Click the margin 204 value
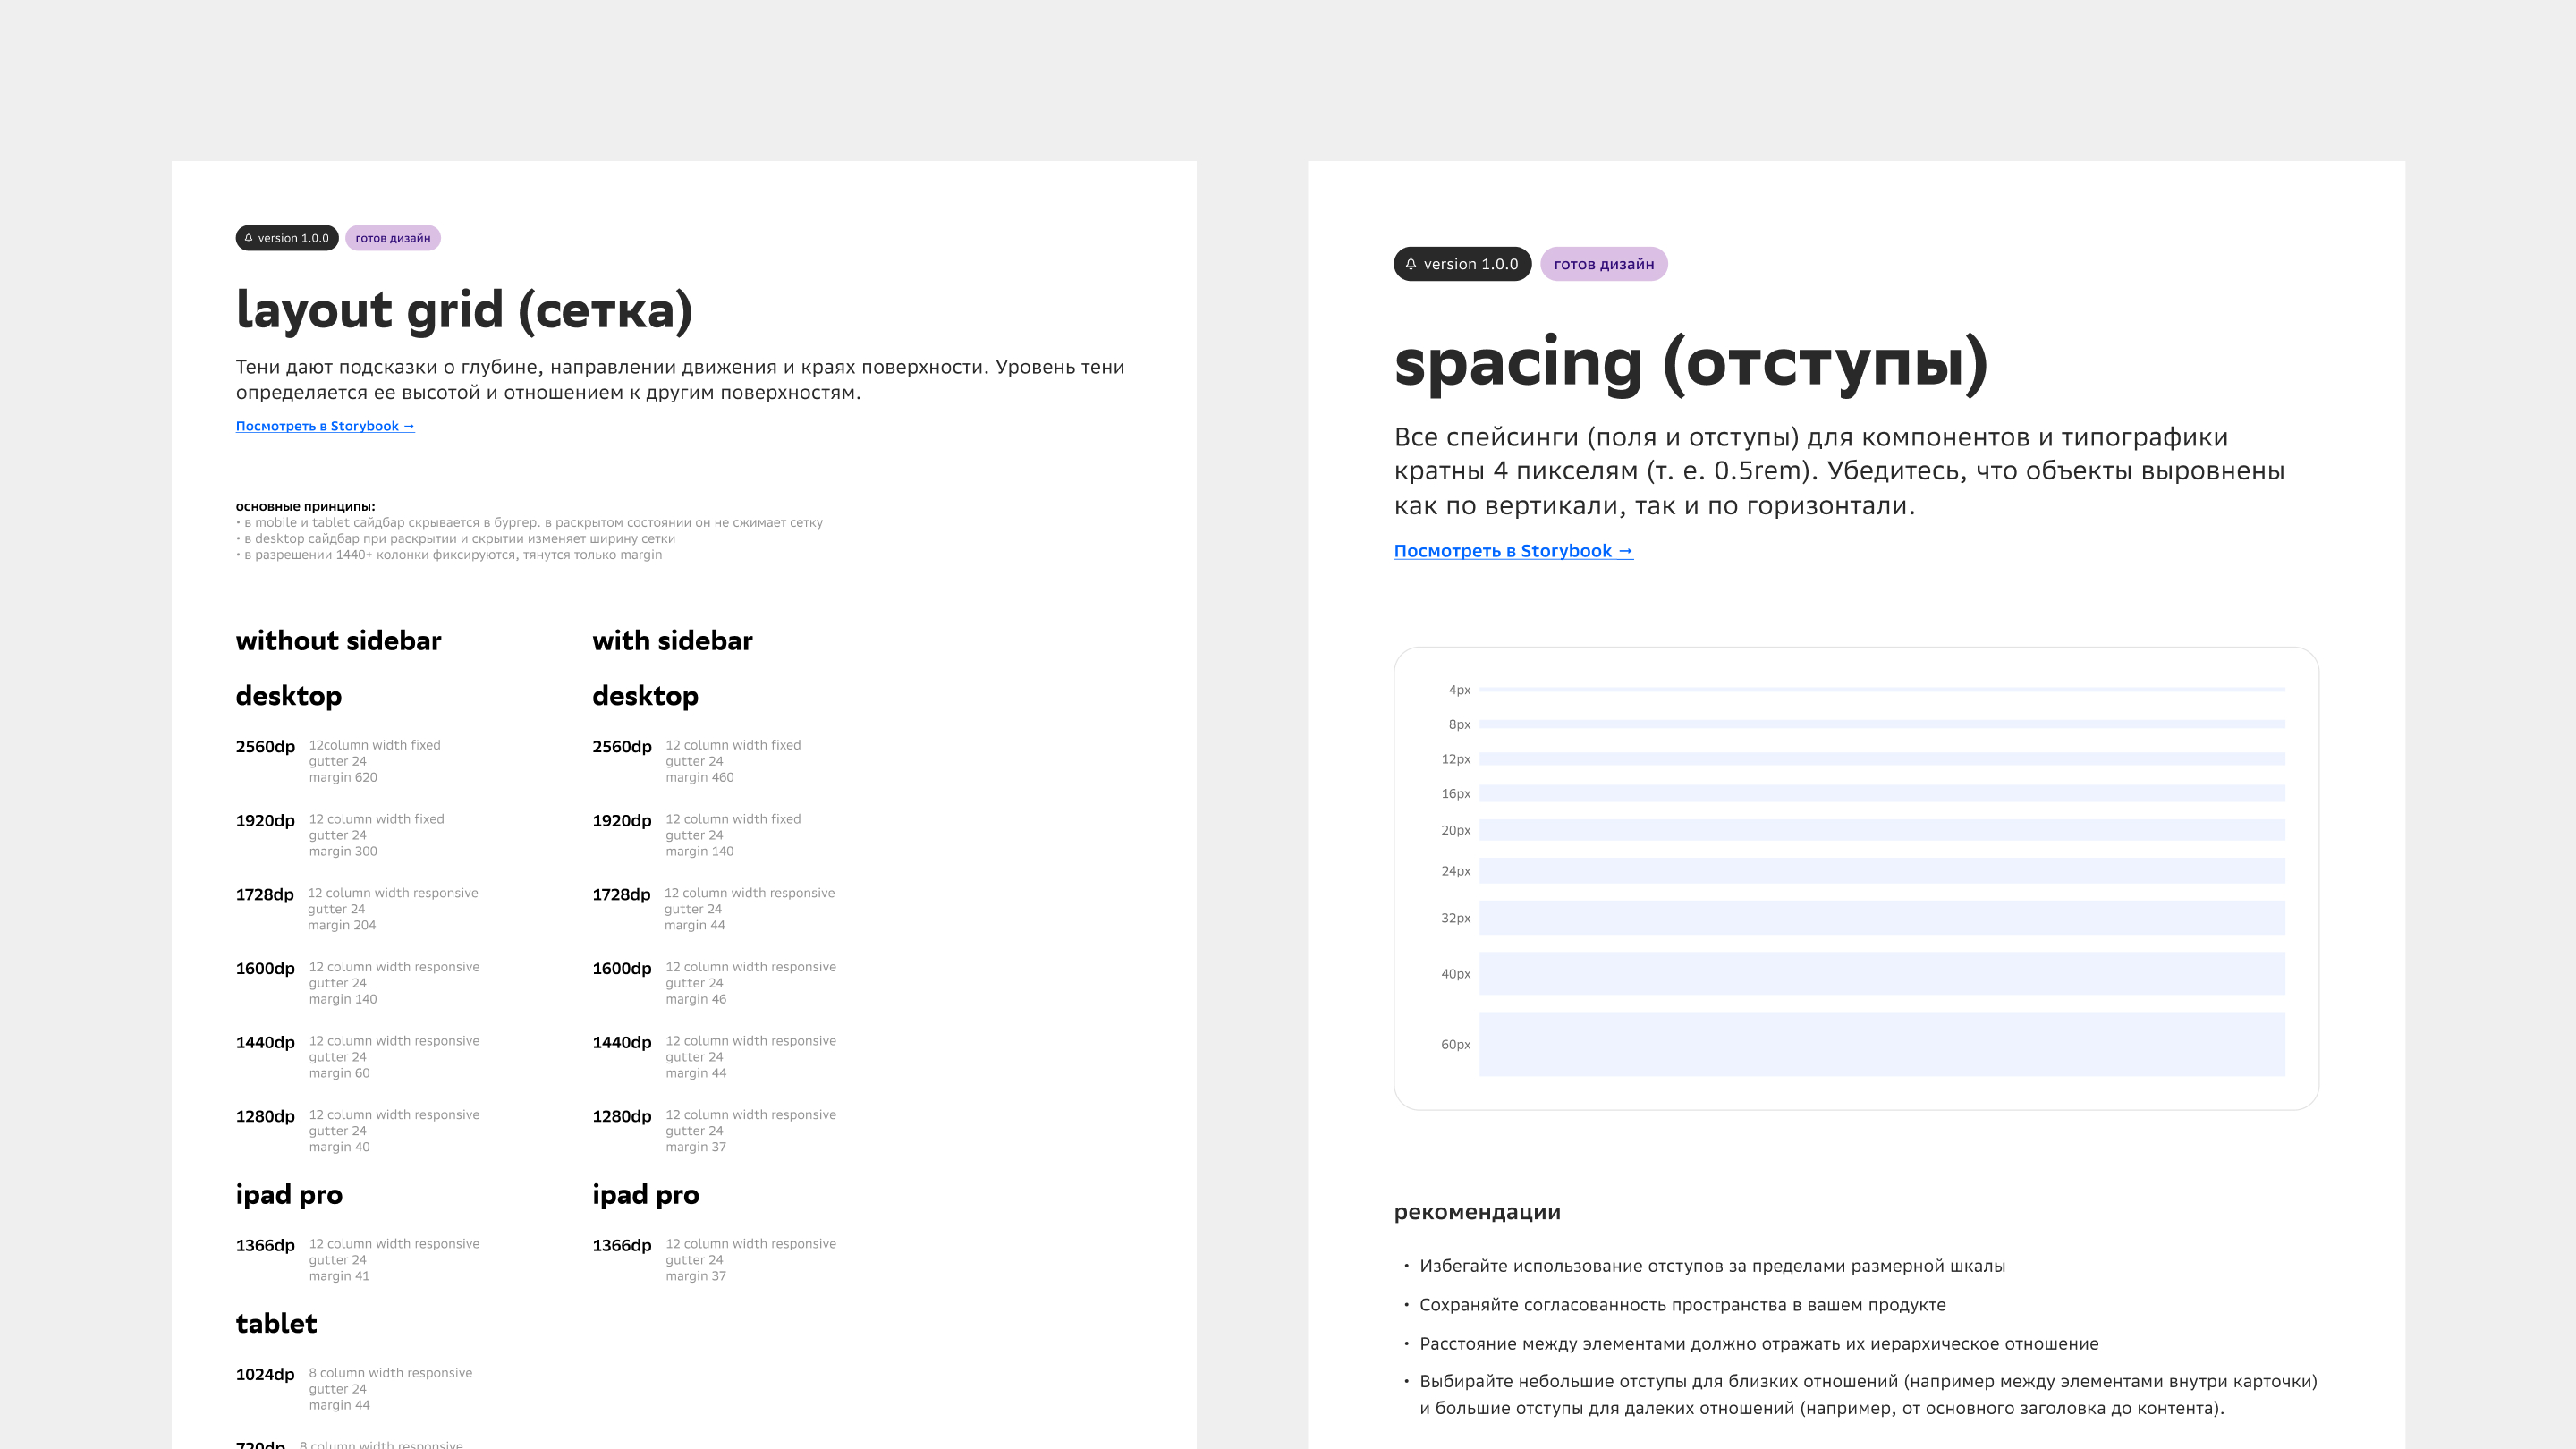The width and height of the screenshot is (2576, 1449). (x=342, y=925)
